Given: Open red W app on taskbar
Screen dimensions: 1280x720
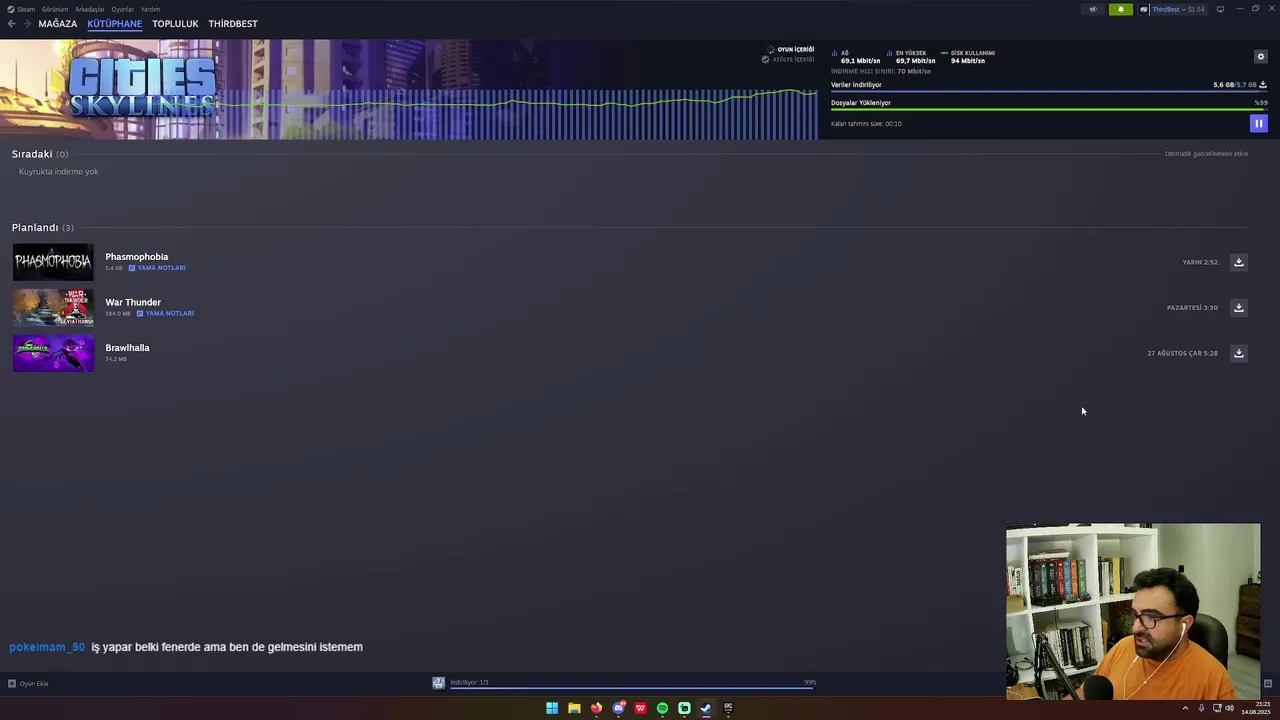Looking at the screenshot, I should point(640,708).
